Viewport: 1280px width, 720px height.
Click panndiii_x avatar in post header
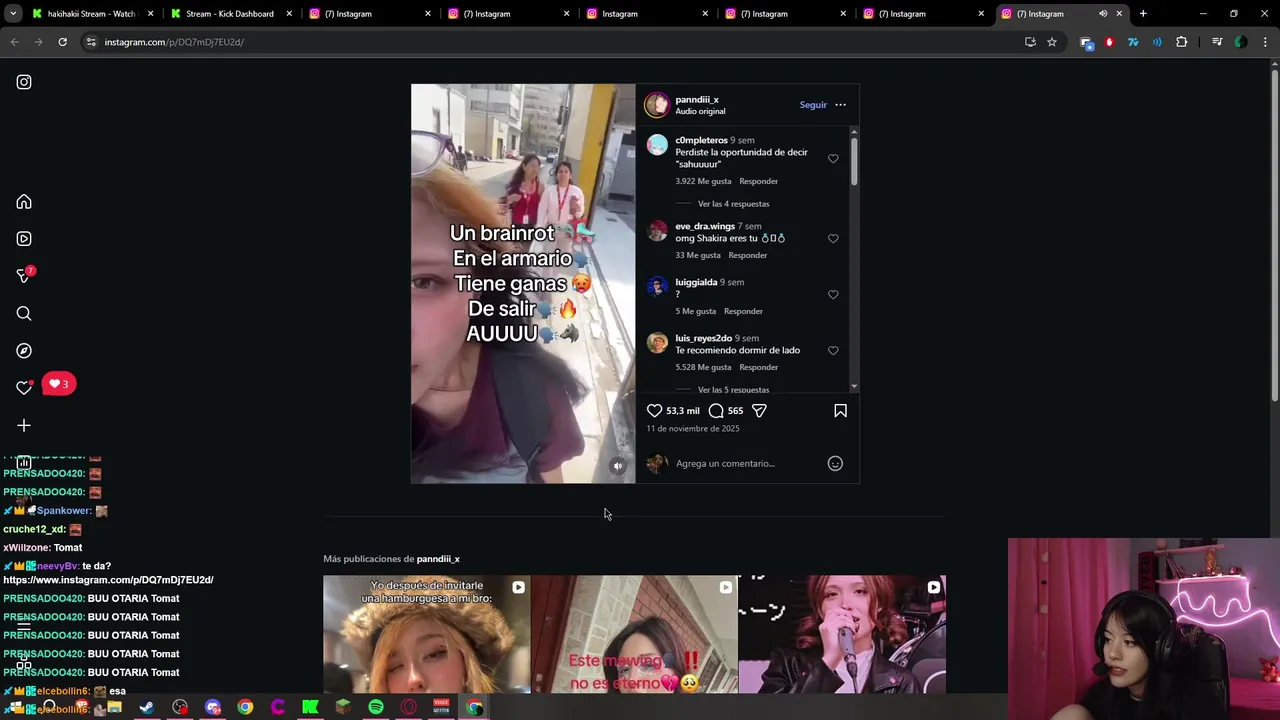657,105
